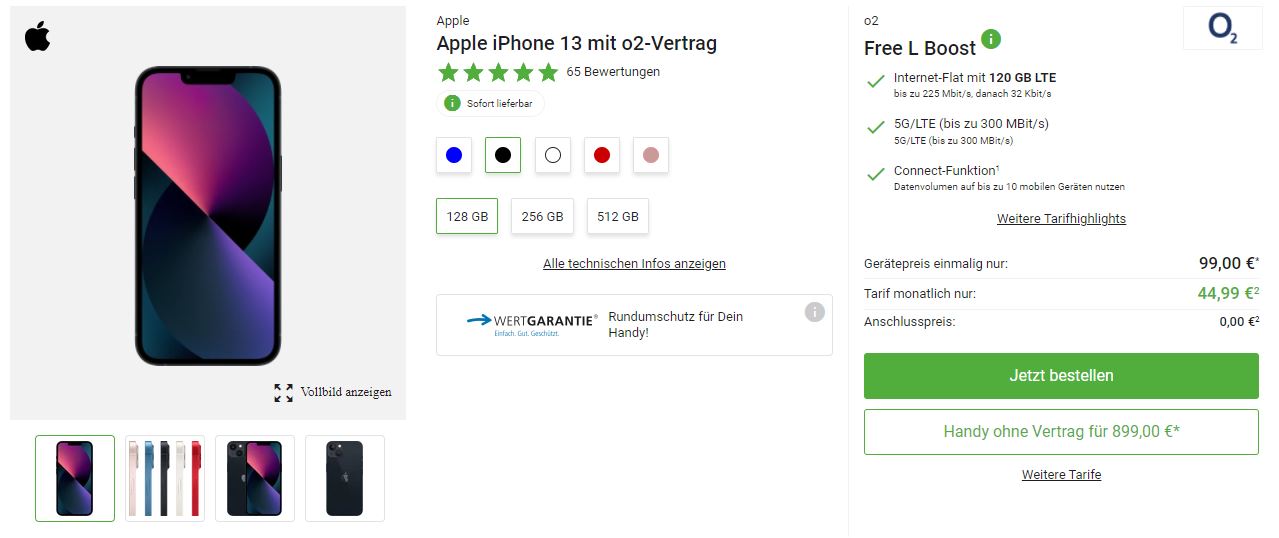The width and height of the screenshot is (1279, 538).
Task: Open Weitere Tarife link
Action: (x=1061, y=475)
